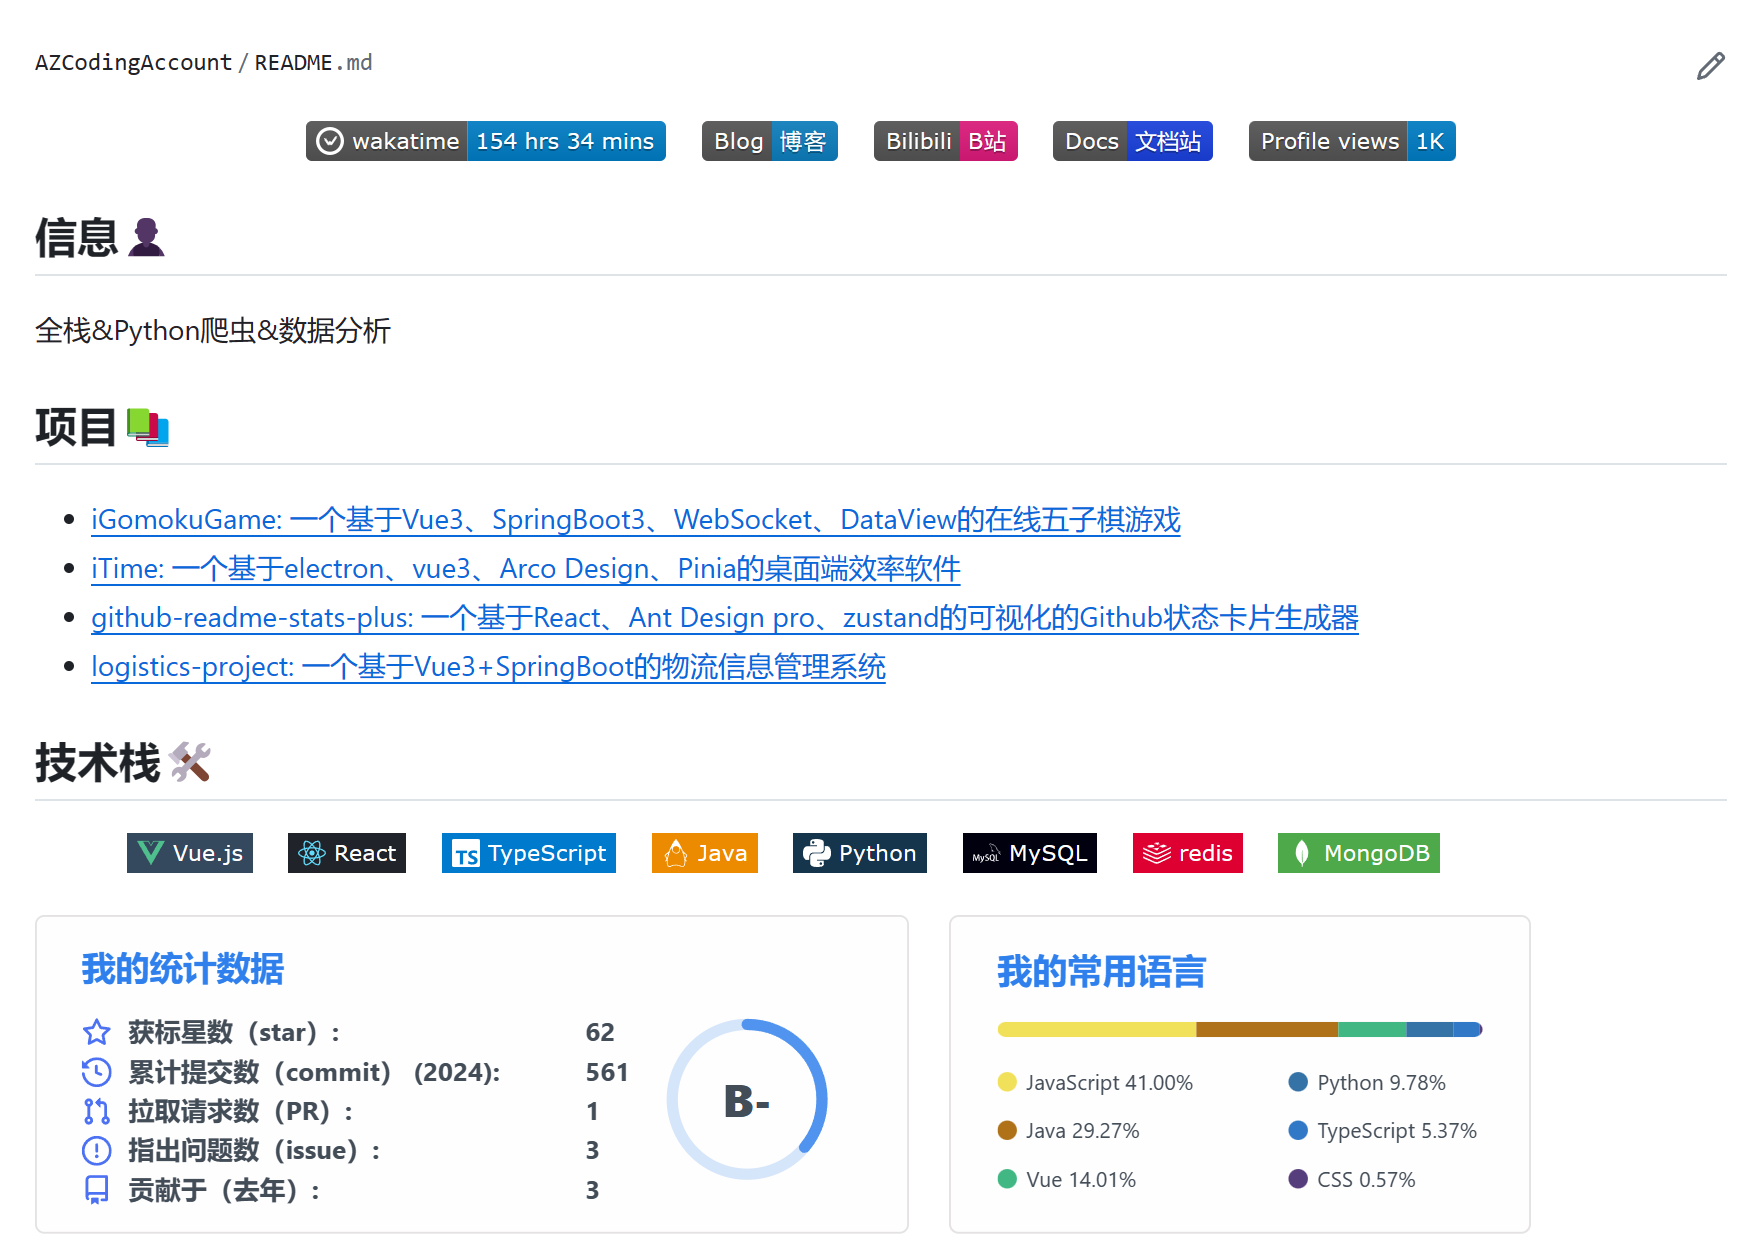Viewport: 1745px width, 1249px height.
Task: Click the Vue 14.01% legend entry
Action: click(1067, 1180)
